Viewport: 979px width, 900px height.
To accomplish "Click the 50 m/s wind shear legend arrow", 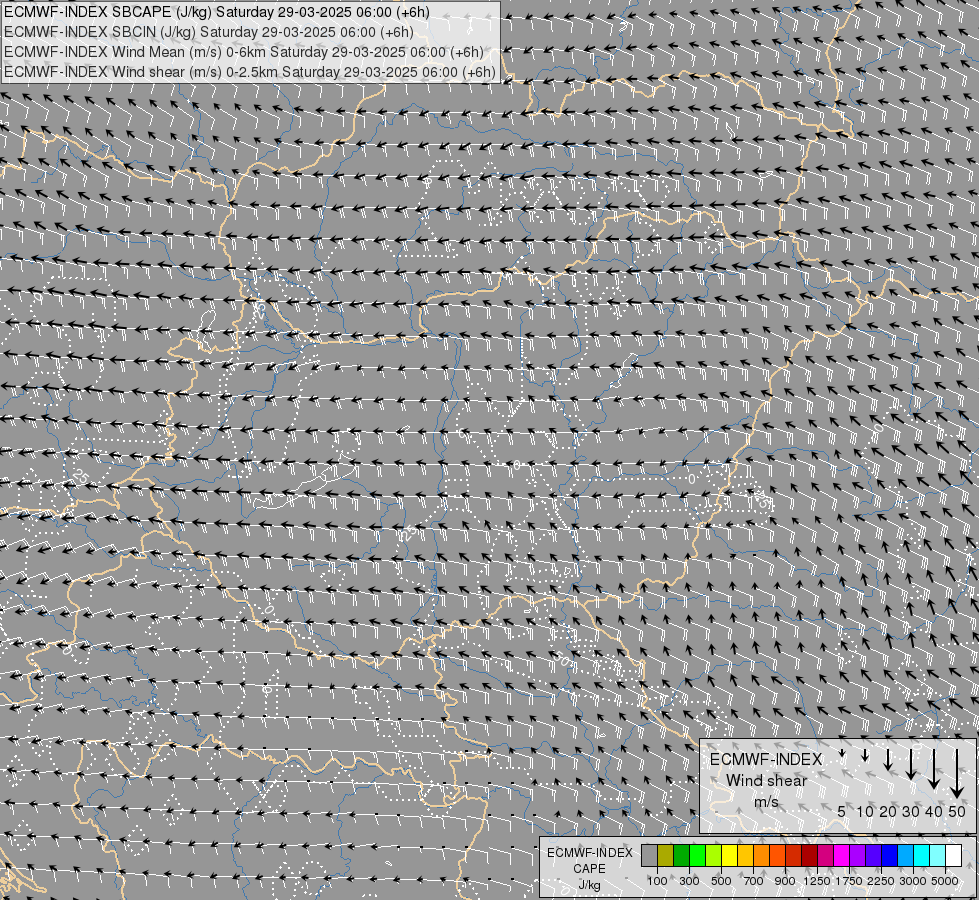I will point(957,773).
